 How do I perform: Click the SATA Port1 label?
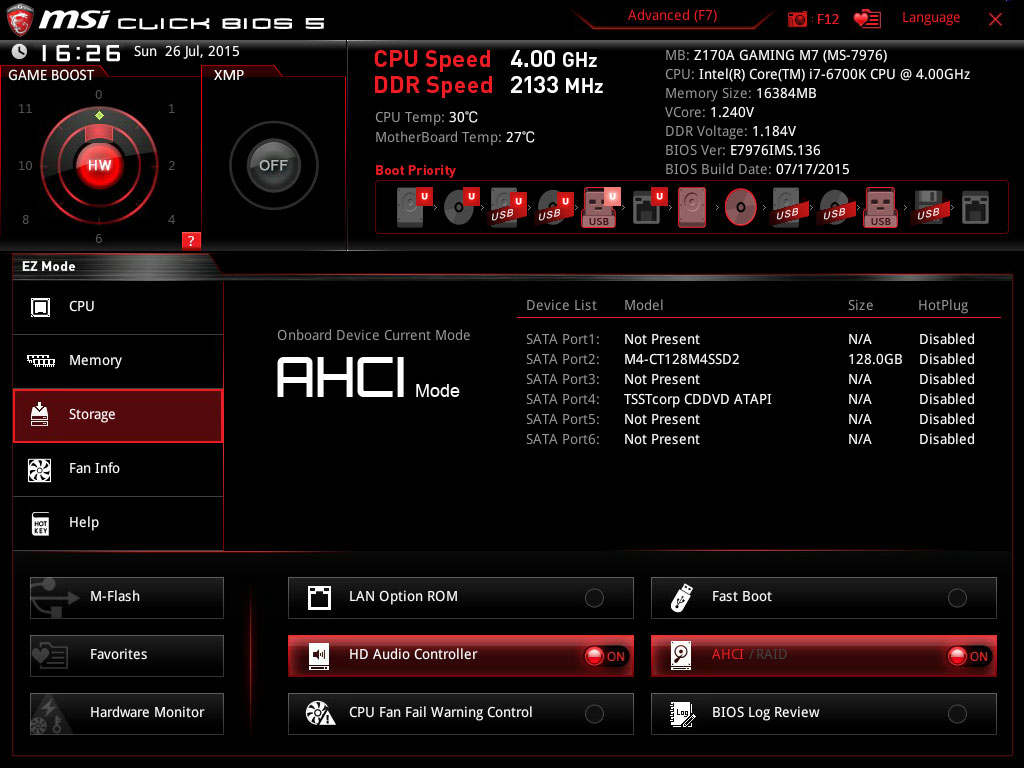click(562, 339)
